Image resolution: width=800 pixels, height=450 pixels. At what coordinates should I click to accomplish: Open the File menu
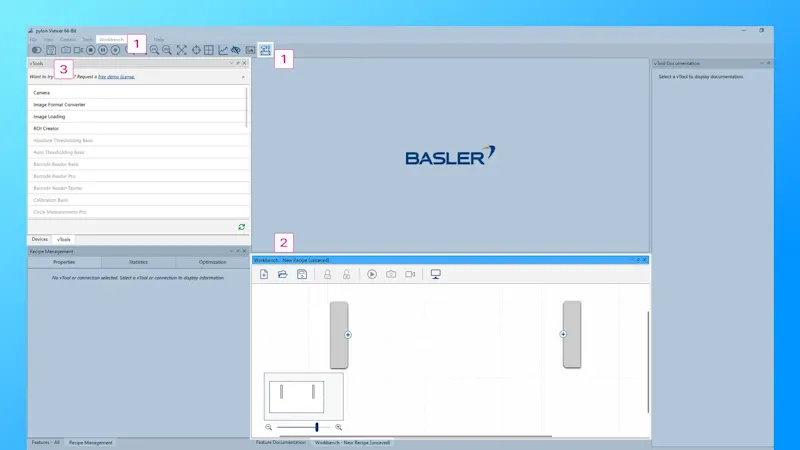click(x=33, y=39)
